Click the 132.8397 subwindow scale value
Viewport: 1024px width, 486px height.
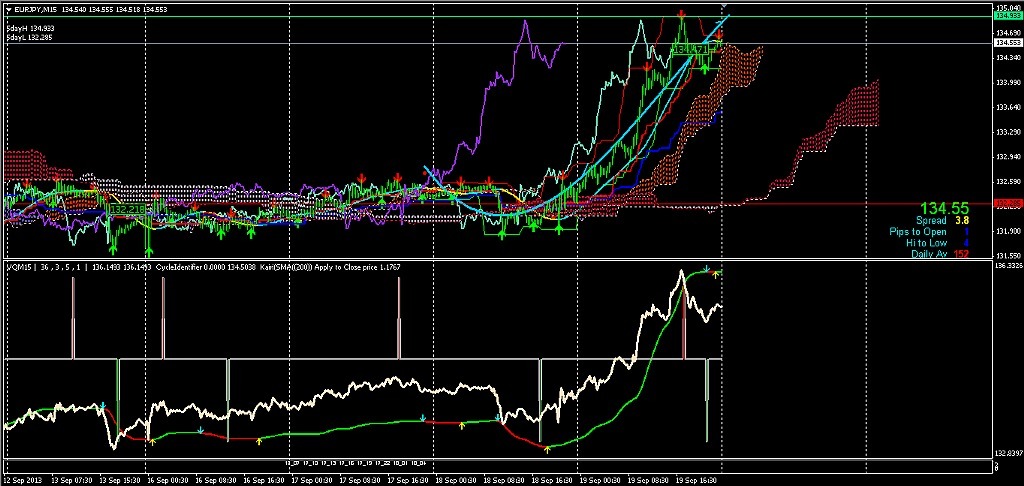click(x=1009, y=453)
